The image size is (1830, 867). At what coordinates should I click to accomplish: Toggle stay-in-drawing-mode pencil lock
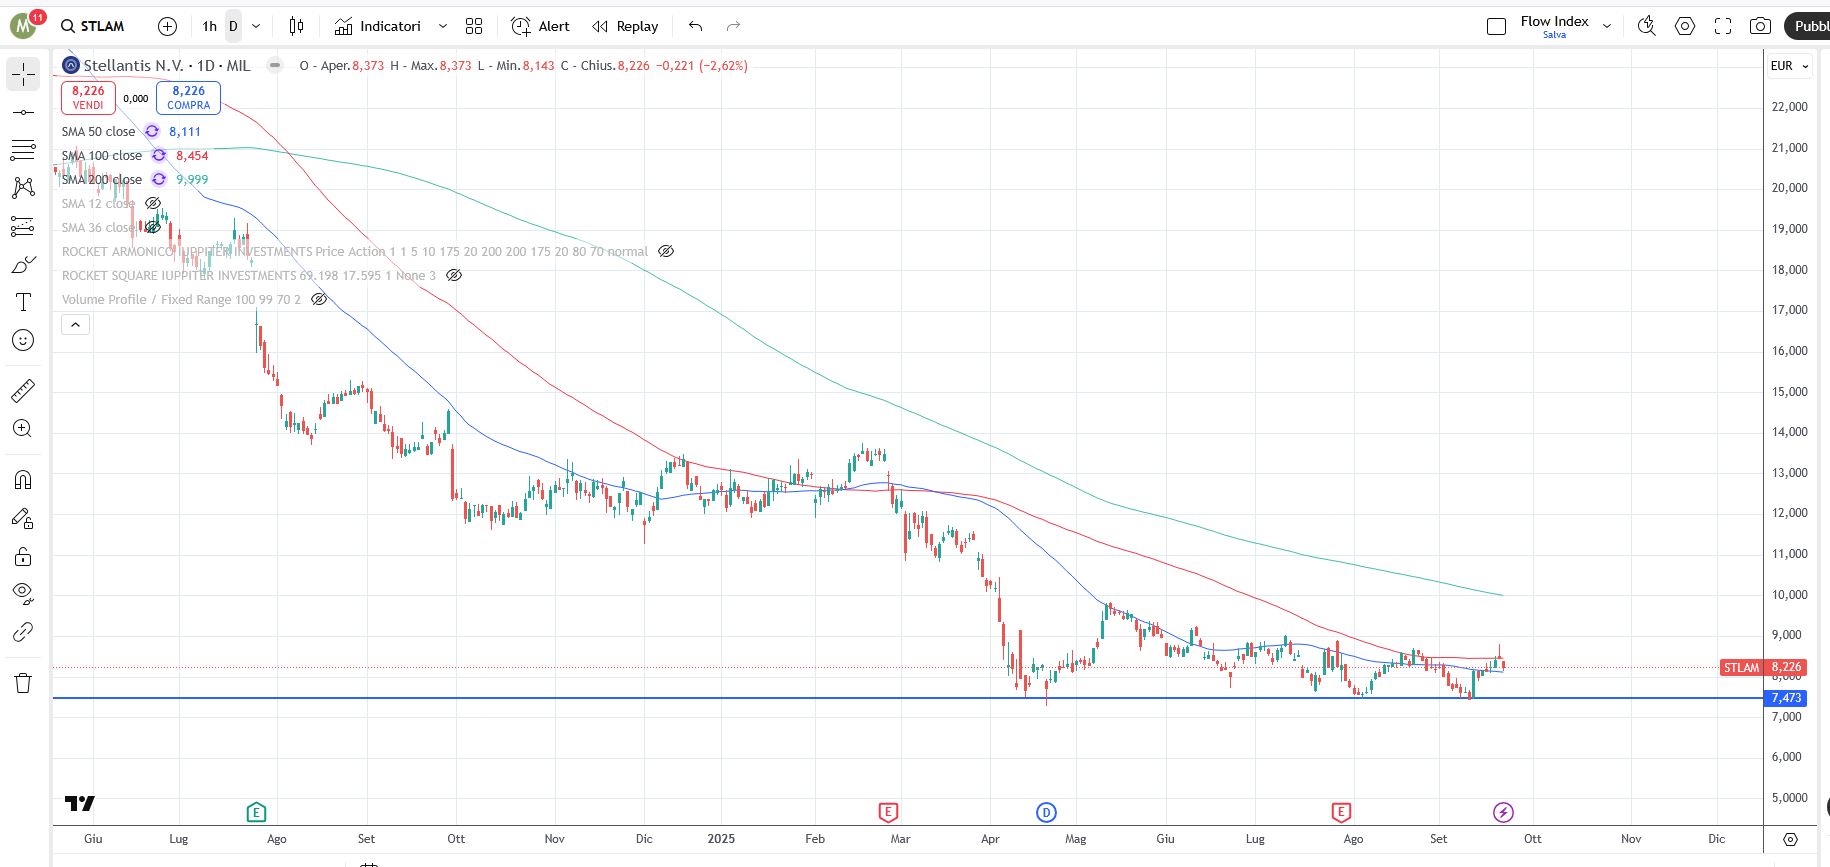(23, 518)
